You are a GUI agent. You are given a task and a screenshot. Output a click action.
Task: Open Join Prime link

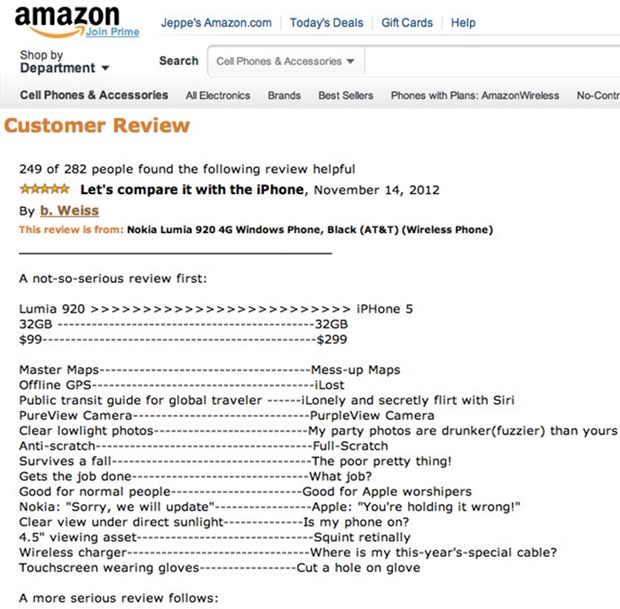(x=112, y=32)
